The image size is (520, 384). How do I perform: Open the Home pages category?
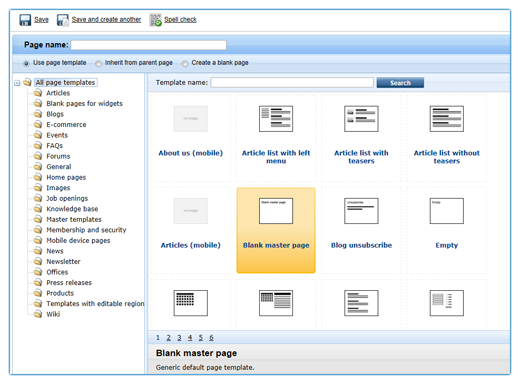66,177
